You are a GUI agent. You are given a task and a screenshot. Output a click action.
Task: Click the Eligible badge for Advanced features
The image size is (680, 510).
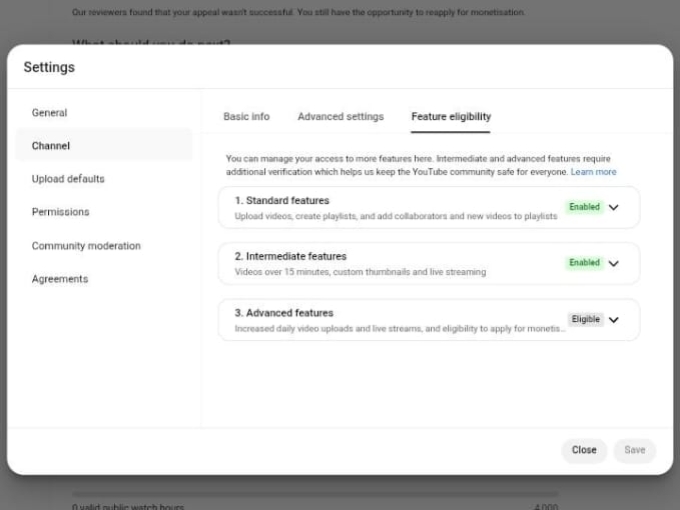[x=585, y=319]
